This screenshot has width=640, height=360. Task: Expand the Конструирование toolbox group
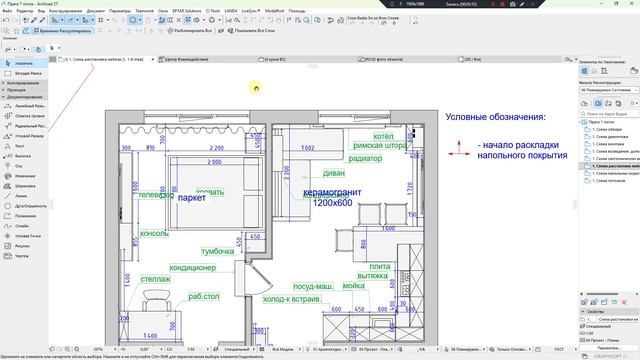tap(24, 83)
